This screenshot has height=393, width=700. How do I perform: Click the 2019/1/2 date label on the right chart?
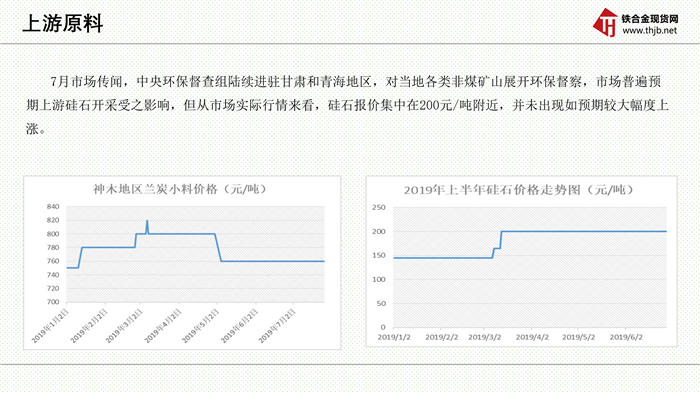coord(394,337)
